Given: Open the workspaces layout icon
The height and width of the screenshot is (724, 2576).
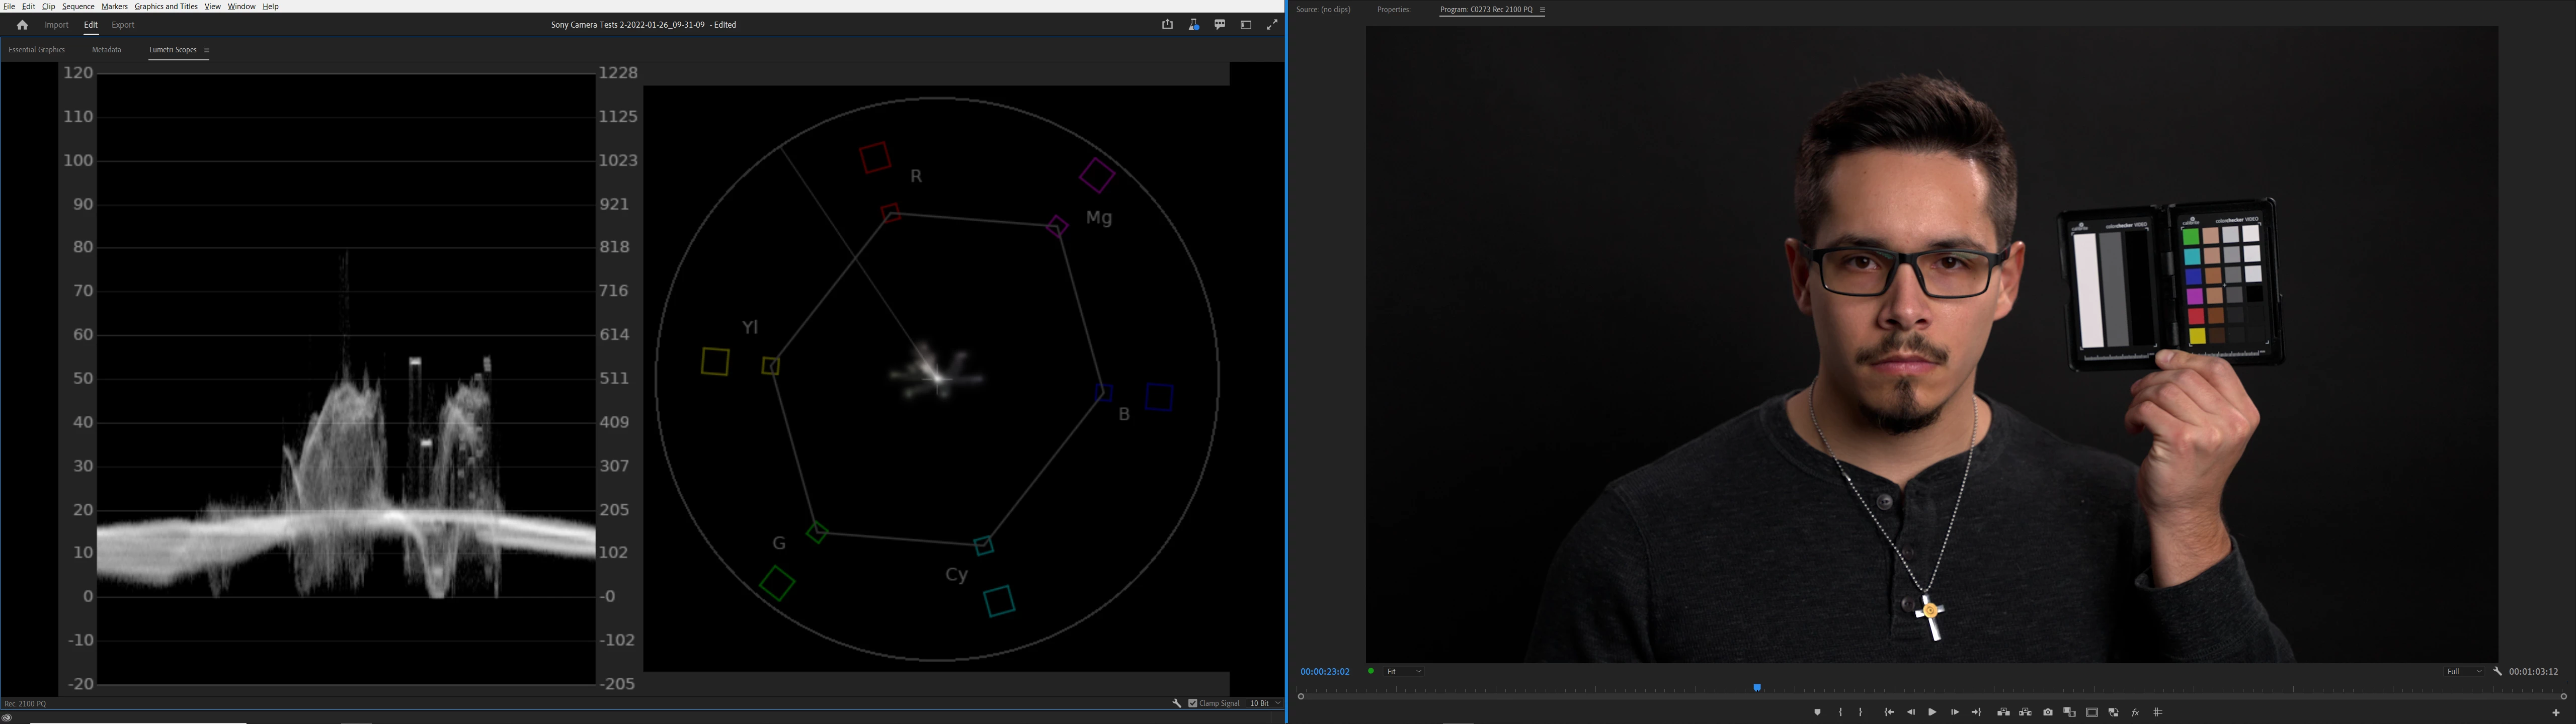Looking at the screenshot, I should (1246, 25).
